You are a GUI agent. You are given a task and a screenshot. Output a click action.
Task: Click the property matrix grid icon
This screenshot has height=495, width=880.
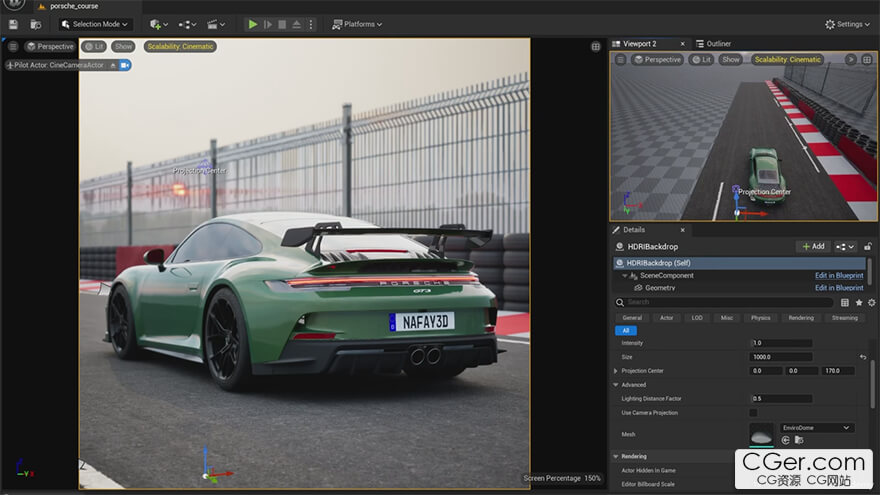click(845, 302)
